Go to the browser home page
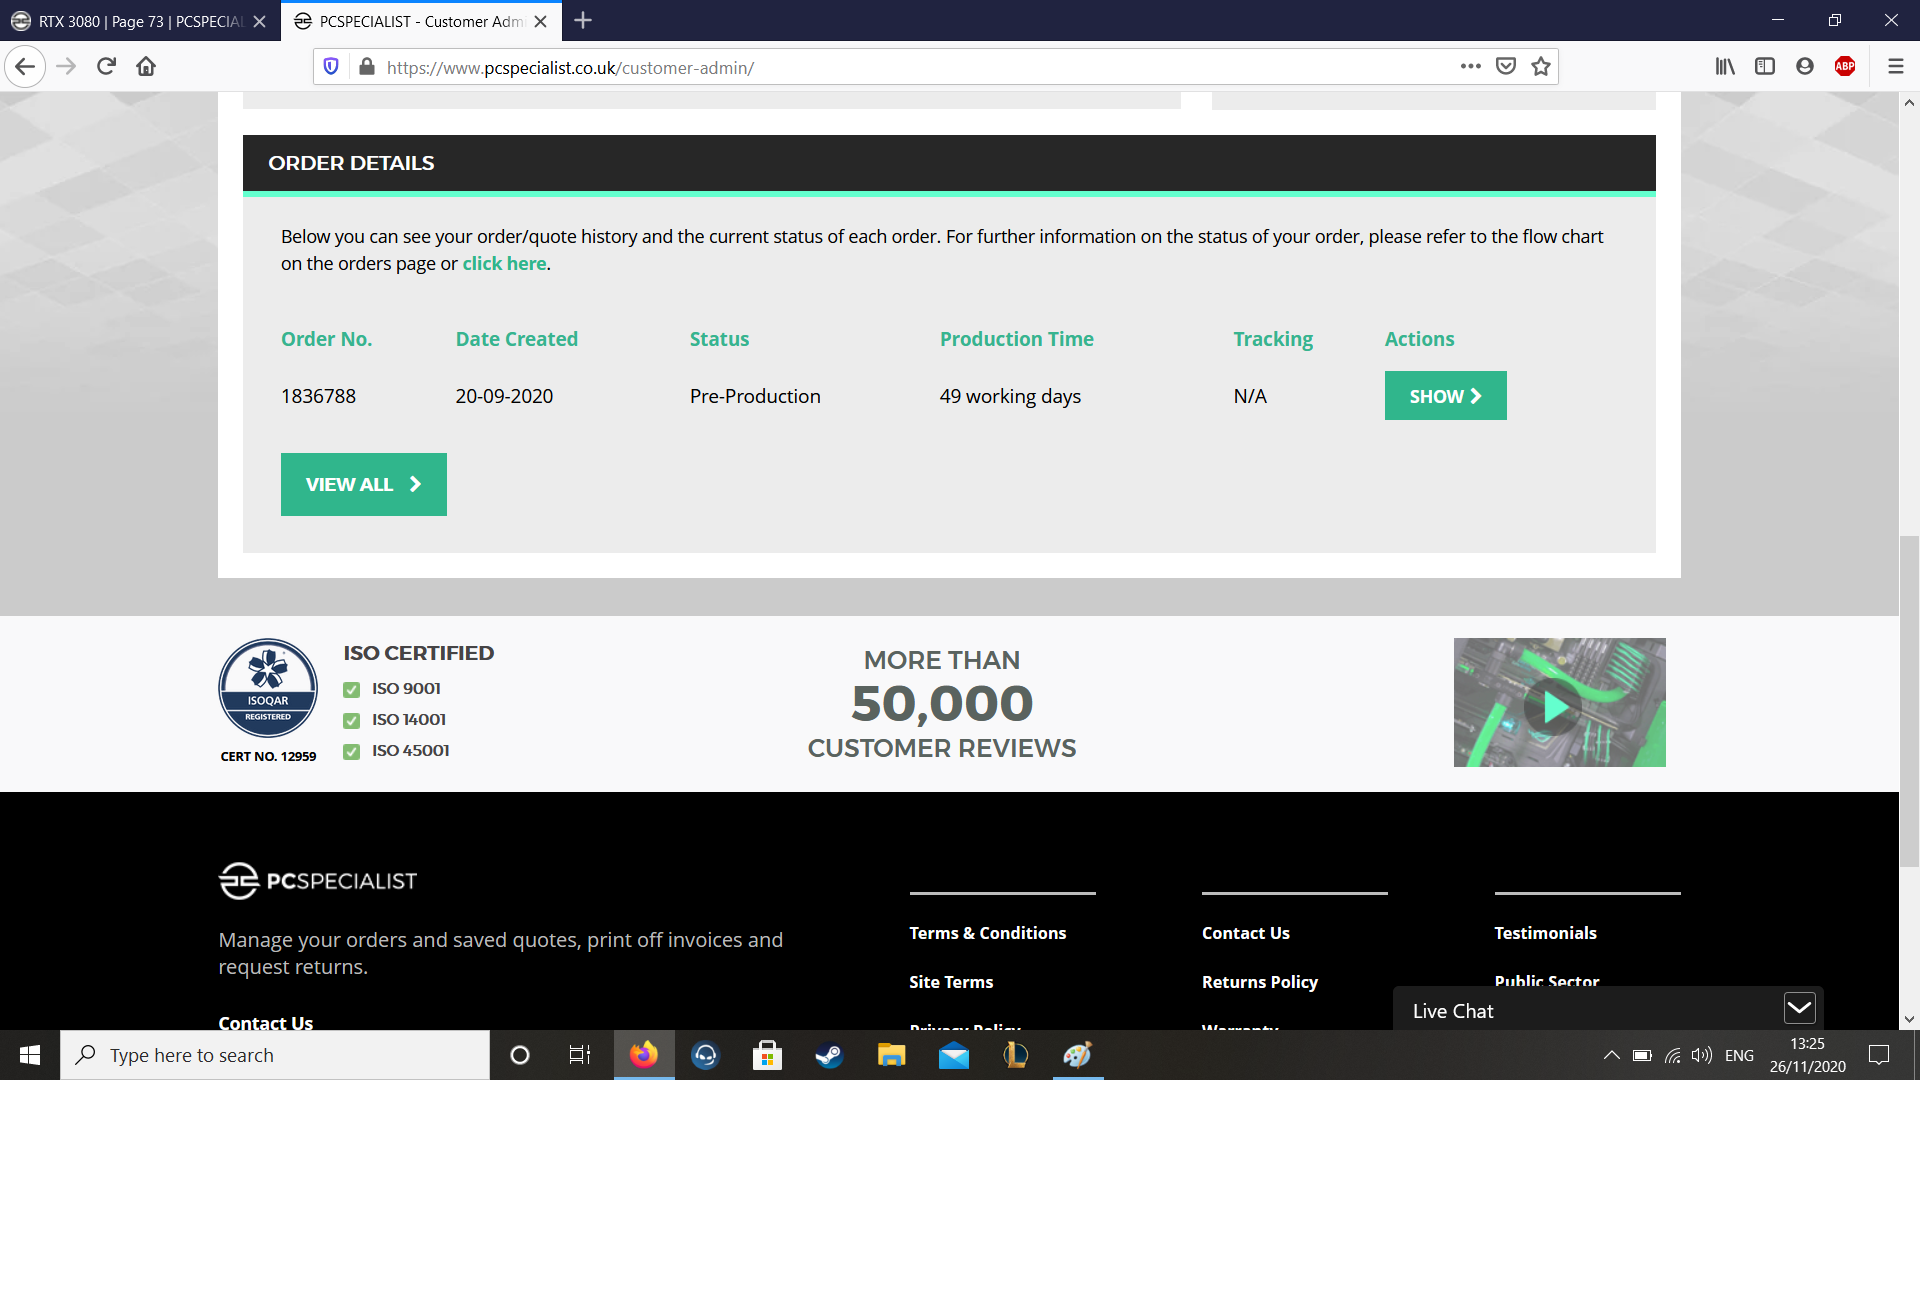 [146, 67]
